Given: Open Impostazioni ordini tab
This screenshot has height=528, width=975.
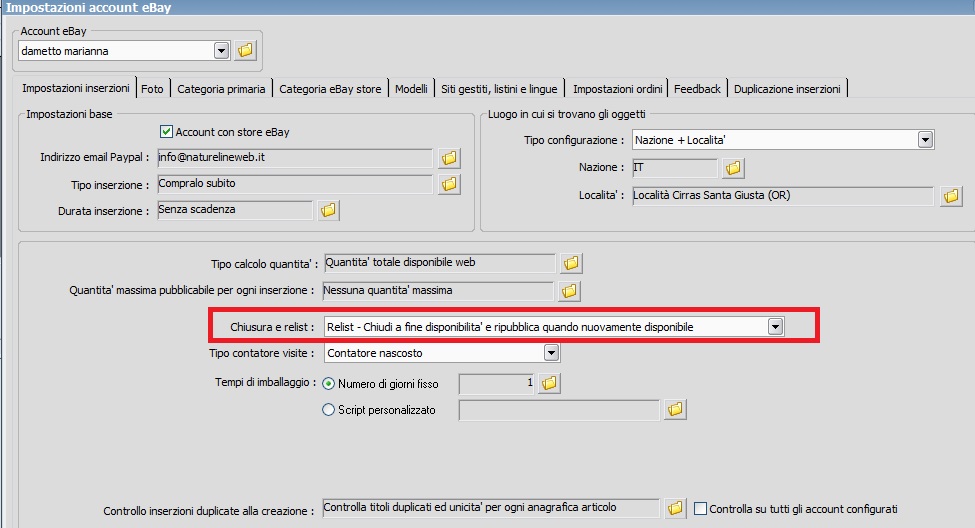Looking at the screenshot, I should pyautogui.click(x=617, y=89).
